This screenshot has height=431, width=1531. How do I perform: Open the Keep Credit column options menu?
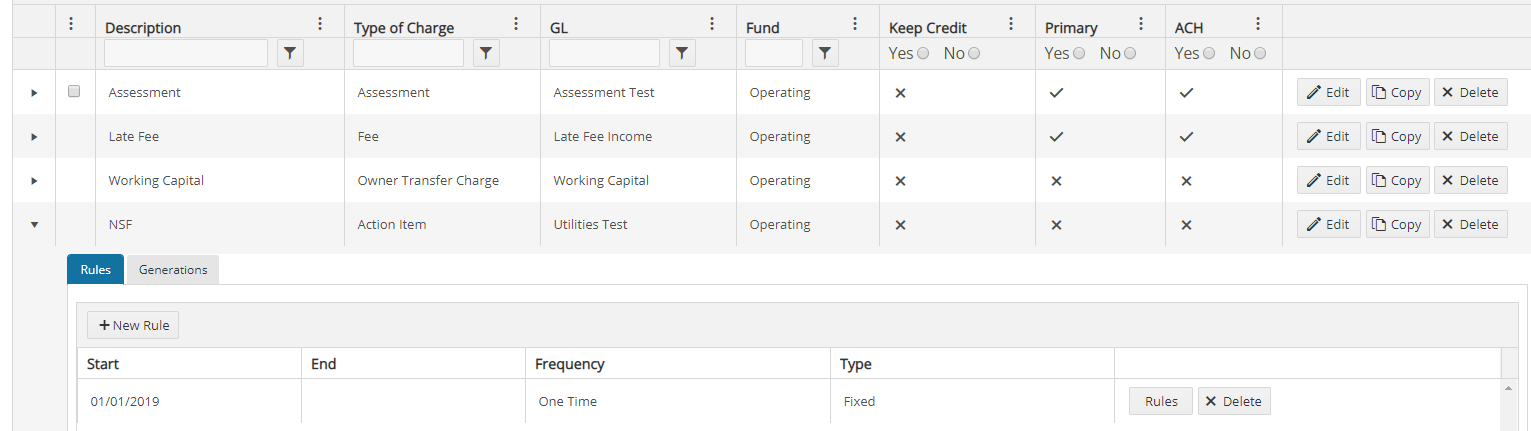[1011, 25]
